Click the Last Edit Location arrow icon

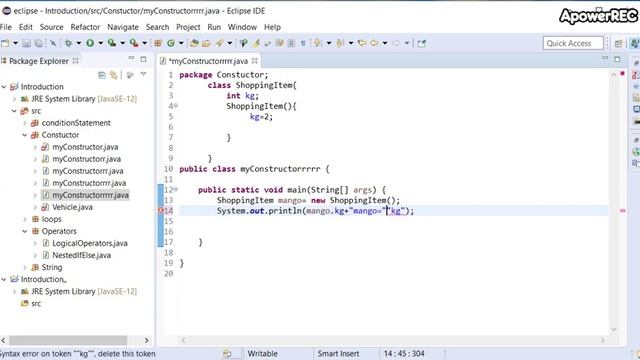click(362, 43)
